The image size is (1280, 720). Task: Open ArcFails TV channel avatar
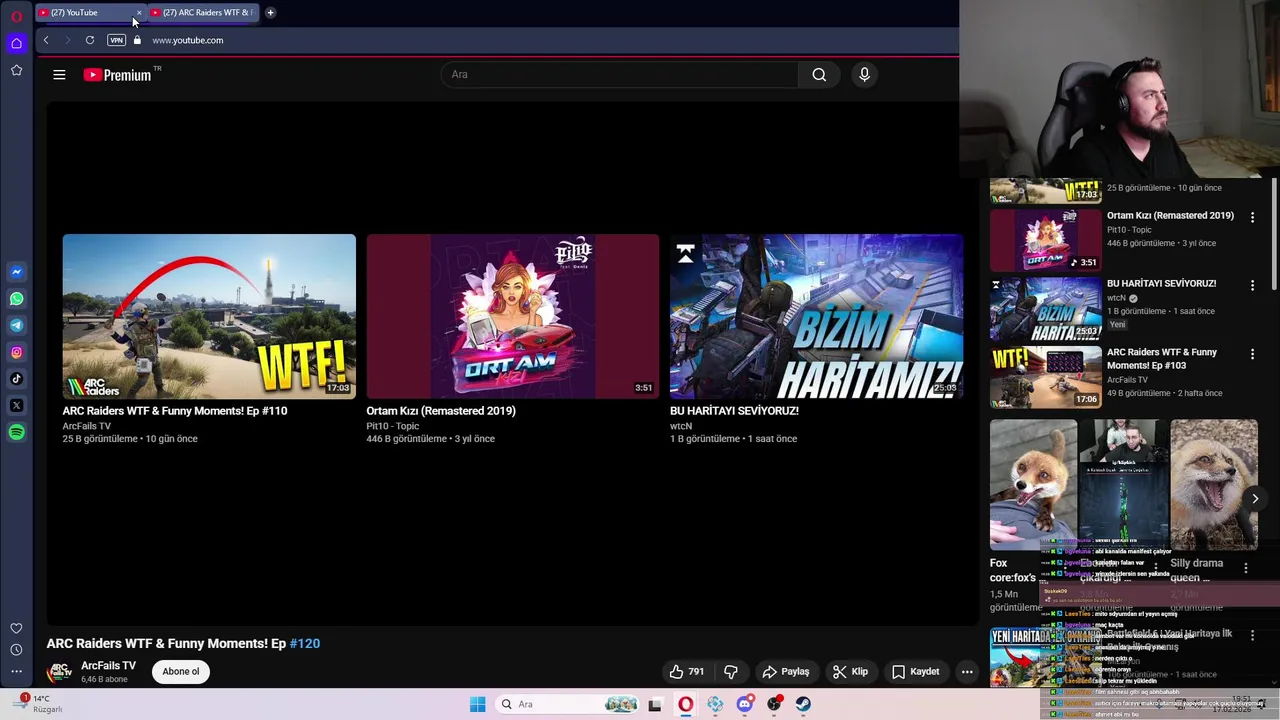(60, 672)
